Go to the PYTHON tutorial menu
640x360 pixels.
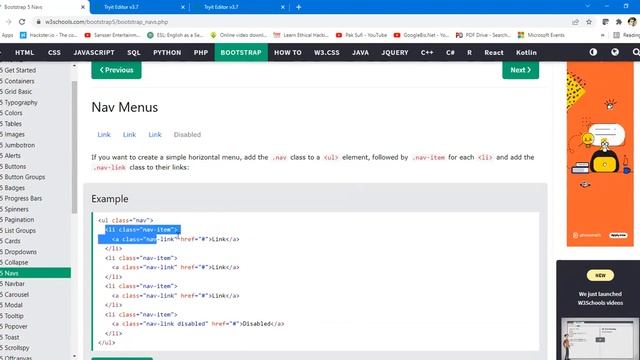click(167, 52)
